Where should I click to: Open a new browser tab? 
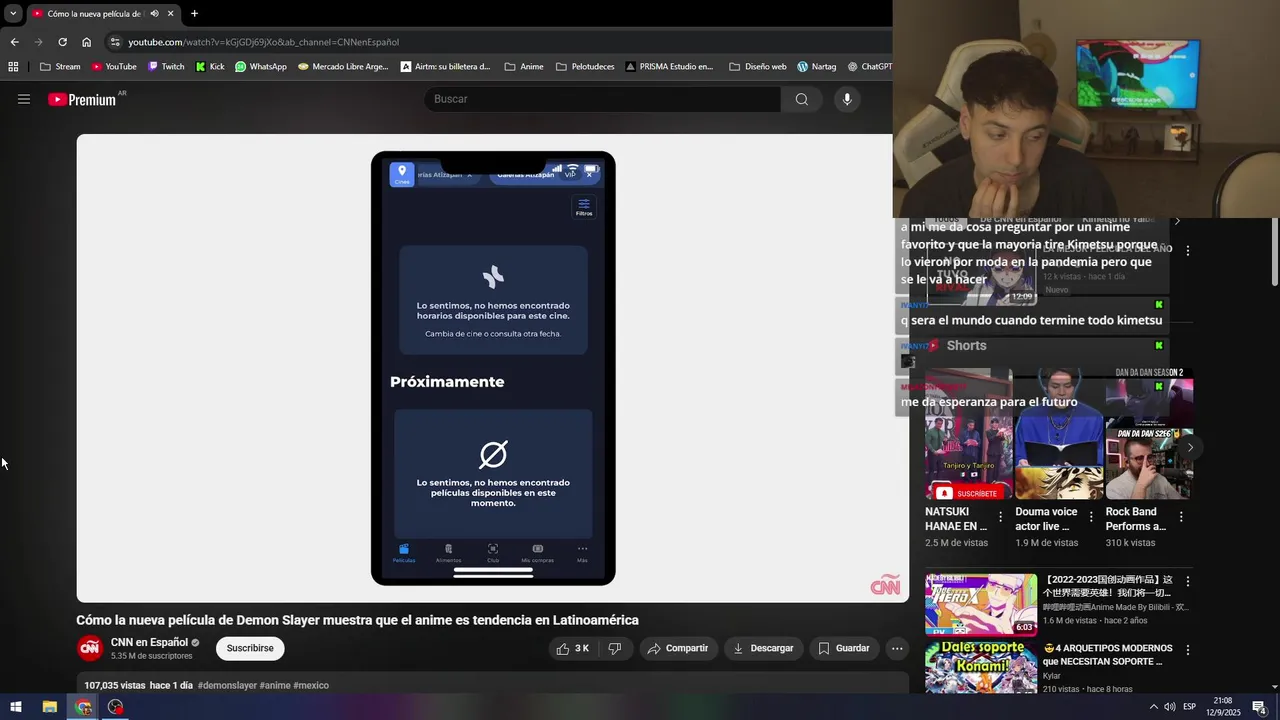point(194,13)
